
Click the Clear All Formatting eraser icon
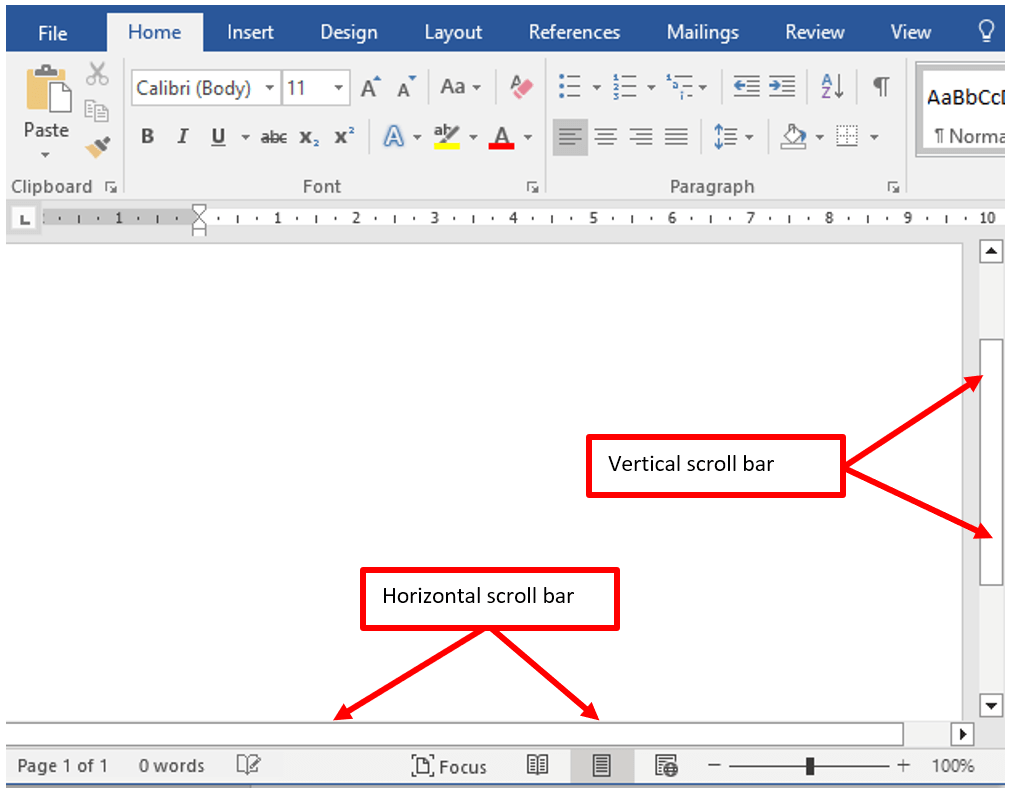pos(521,87)
